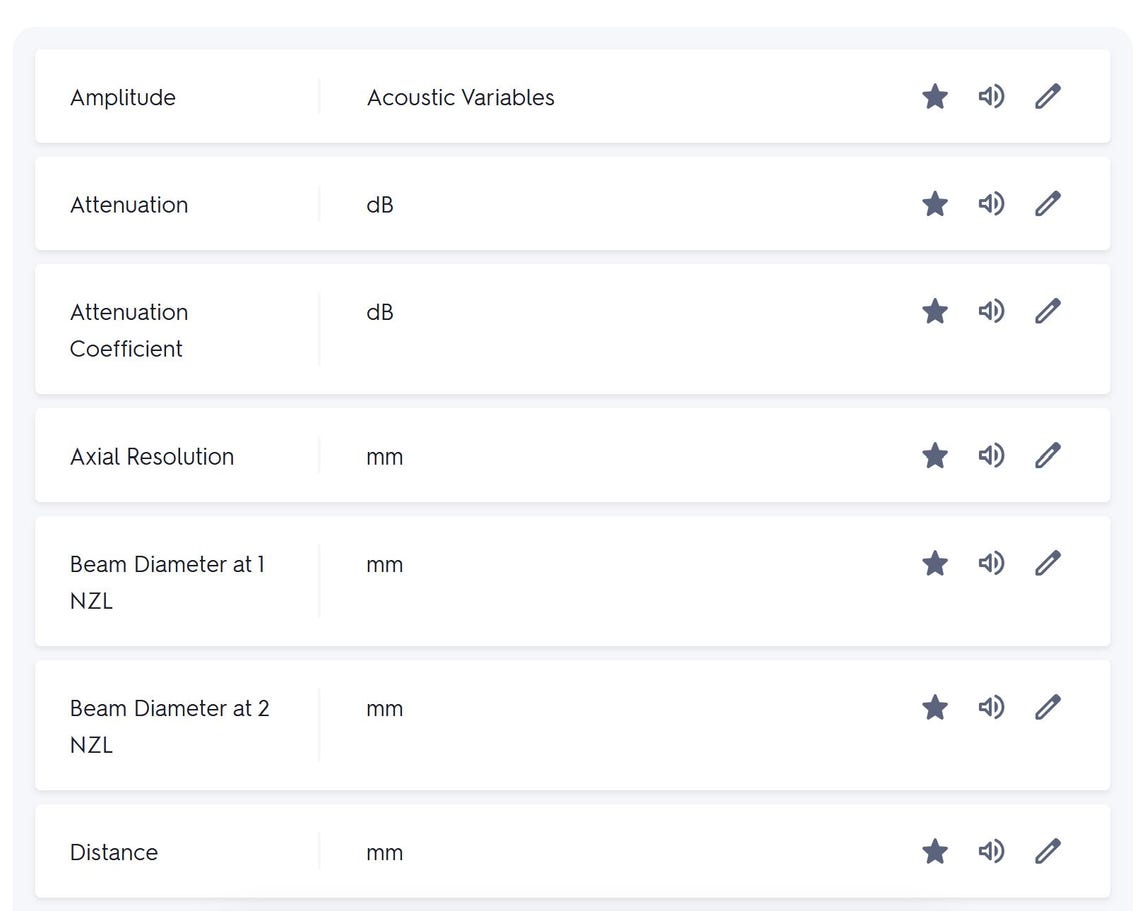This screenshot has width=1140, height=911.
Task: Edit the Beam Diameter at 1 NZL entry
Action: 1047,563
